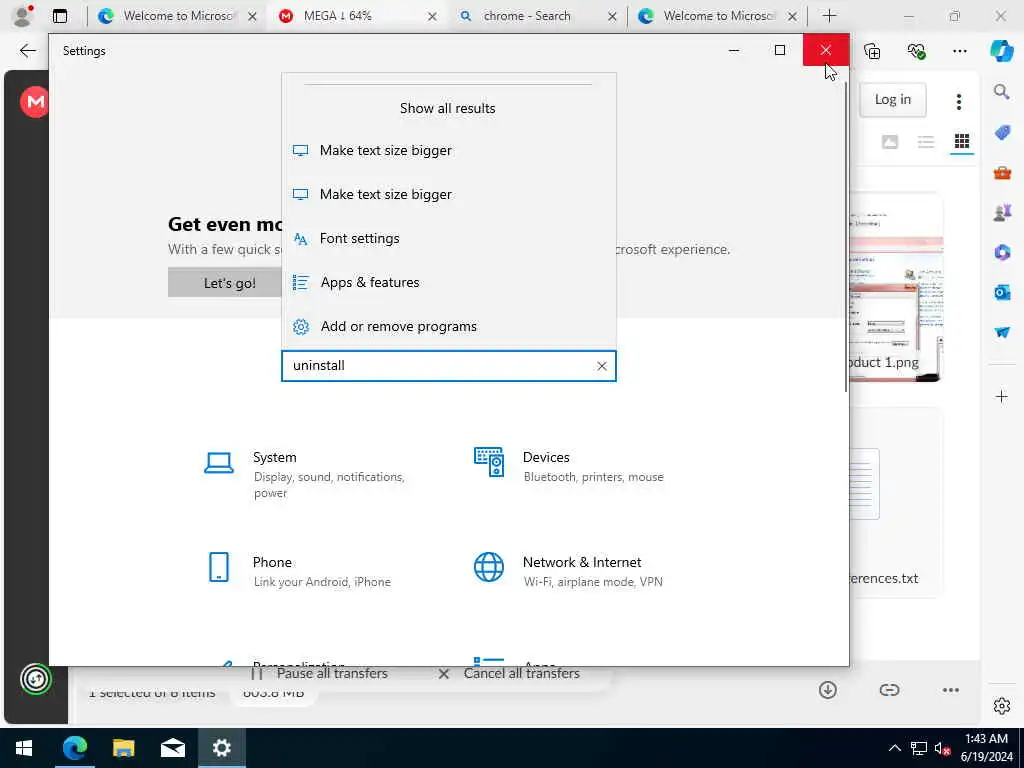Open Windows Start menu
The height and width of the screenshot is (768, 1024).
24,748
